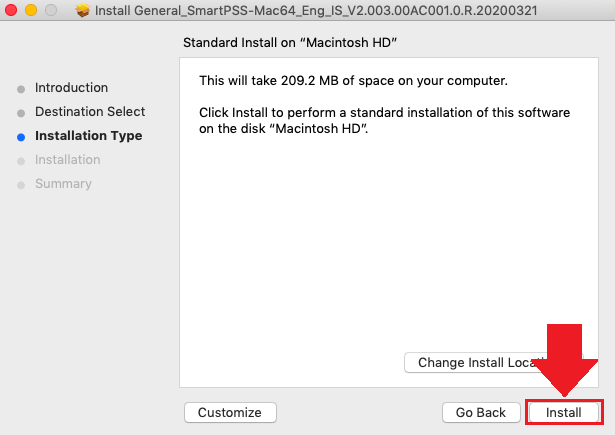This screenshot has height=435, width=615.
Task: Click the bullet next to Destination Select
Action: click(x=21, y=113)
